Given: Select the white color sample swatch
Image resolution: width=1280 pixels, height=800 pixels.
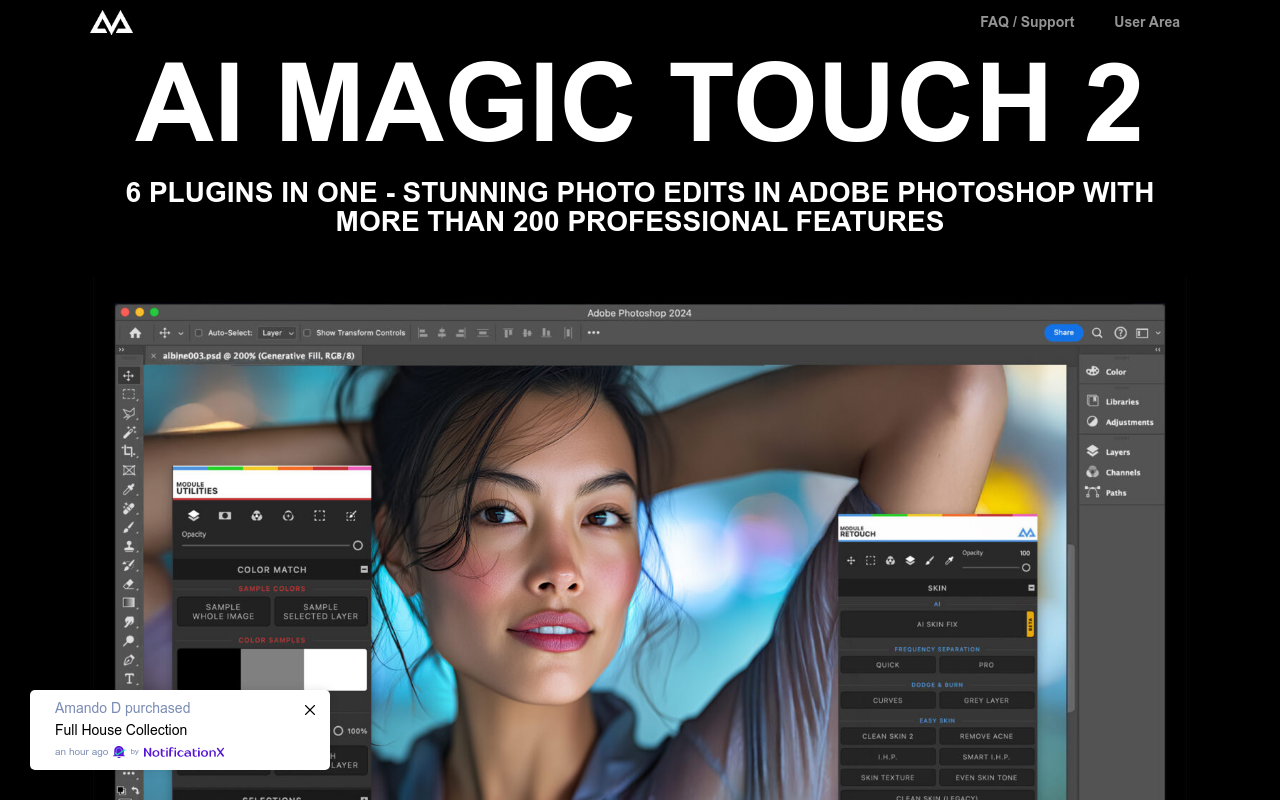Looking at the screenshot, I should (335, 670).
